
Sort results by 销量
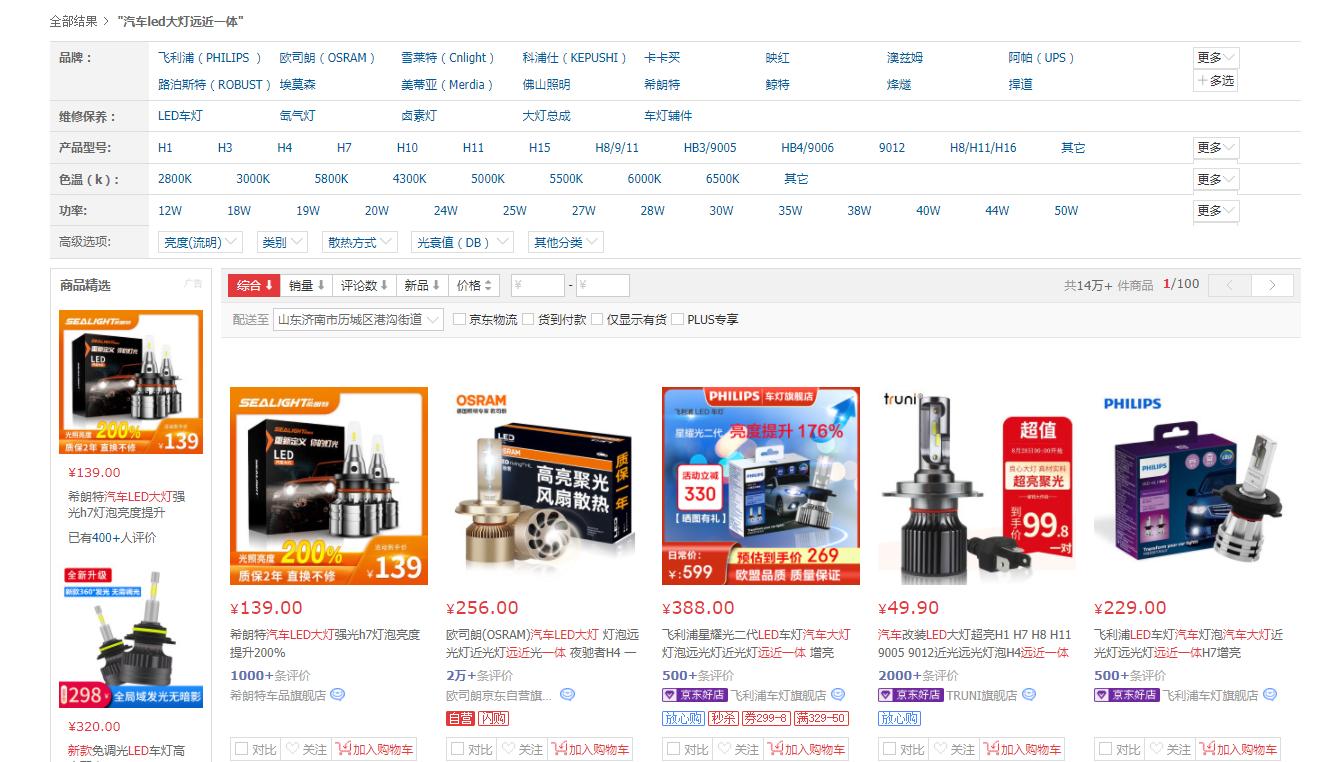[306, 285]
